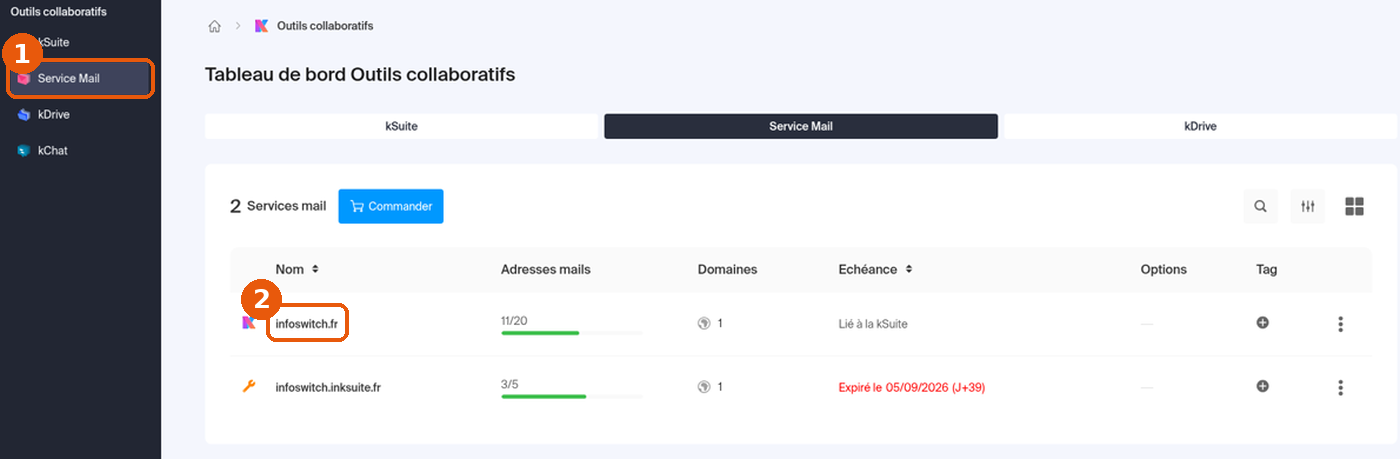This screenshot has width=1400, height=459.
Task: Click the 3/5 addresses usage bar
Action: 571,396
